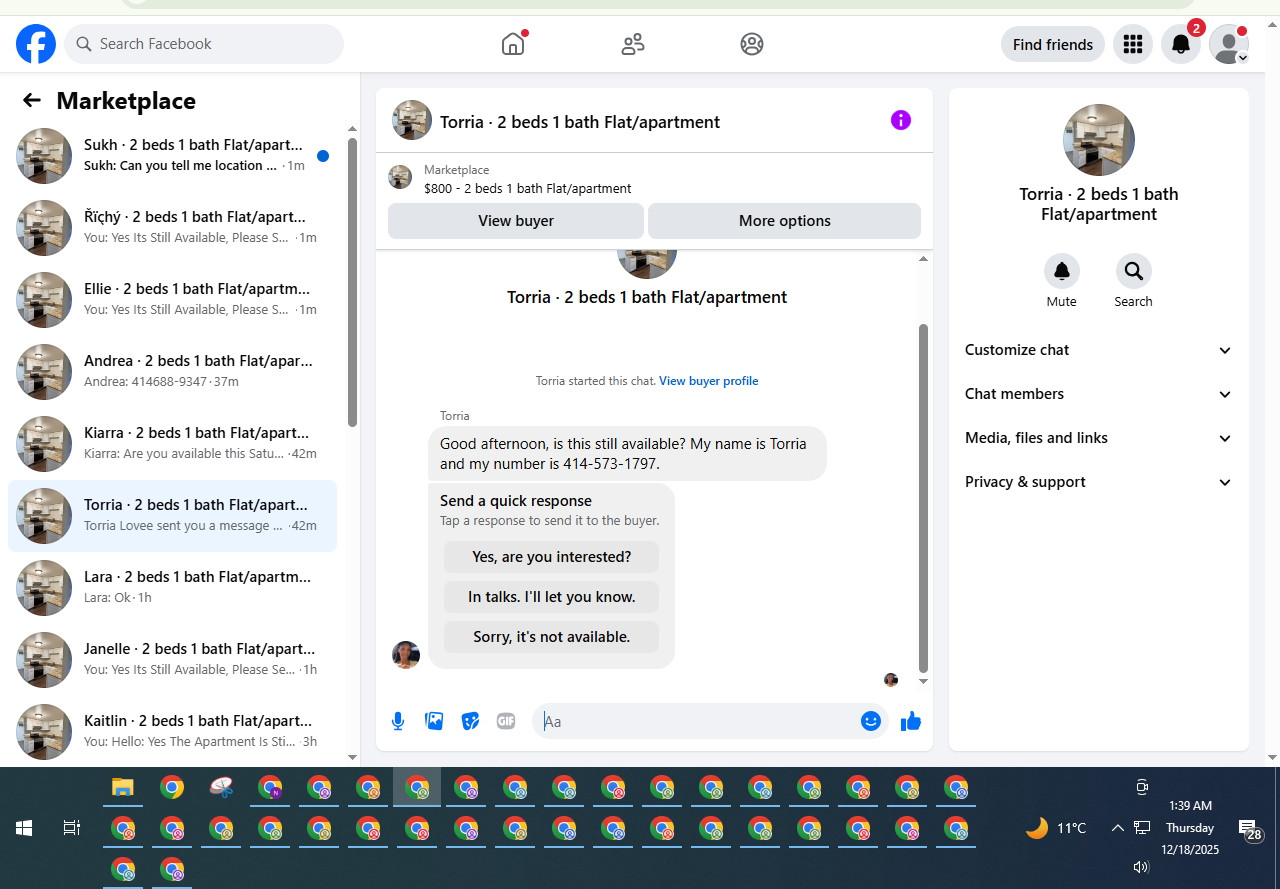The image size is (1280, 889).
Task: Open the Řïçhý conversation
Action: [x=172, y=228]
